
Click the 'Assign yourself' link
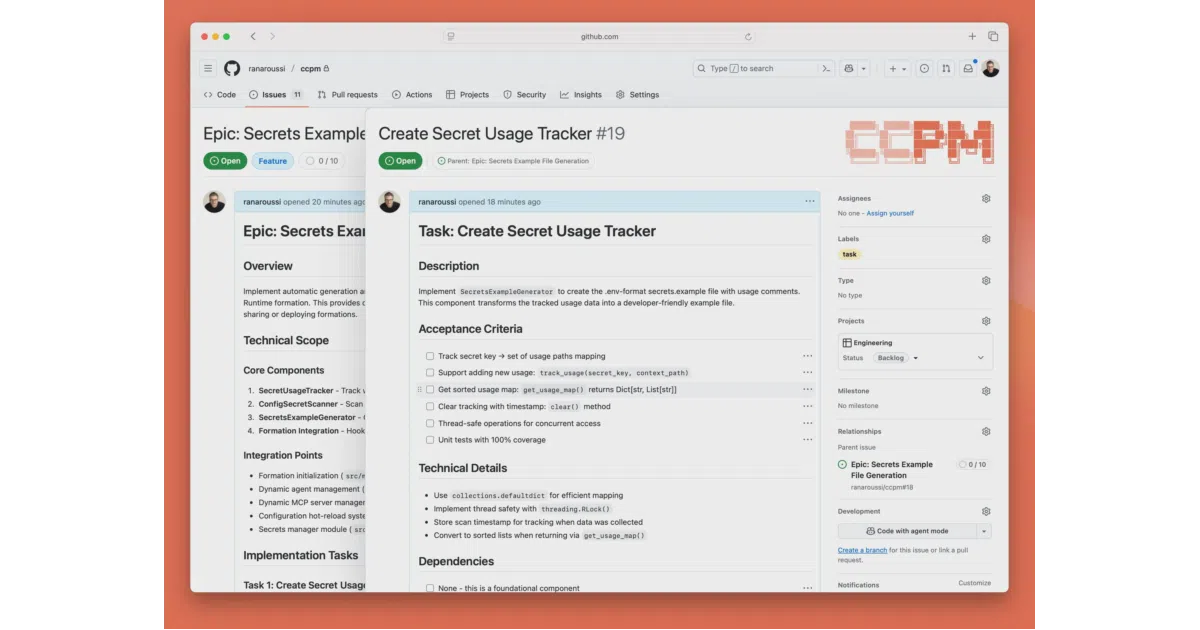tap(890, 213)
